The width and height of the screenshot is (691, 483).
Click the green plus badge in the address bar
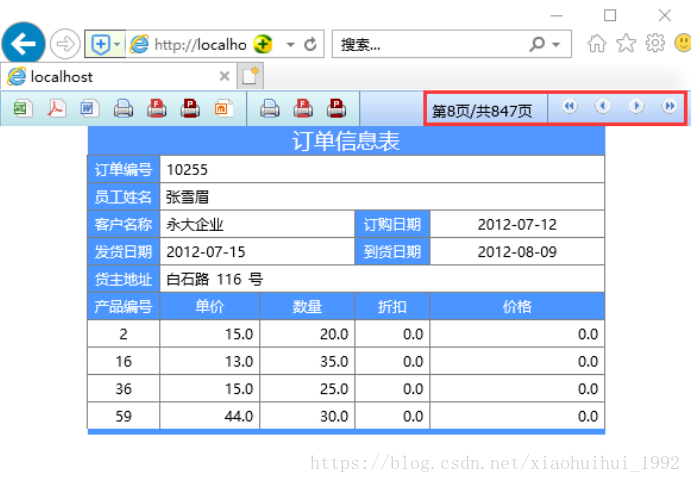tap(263, 44)
